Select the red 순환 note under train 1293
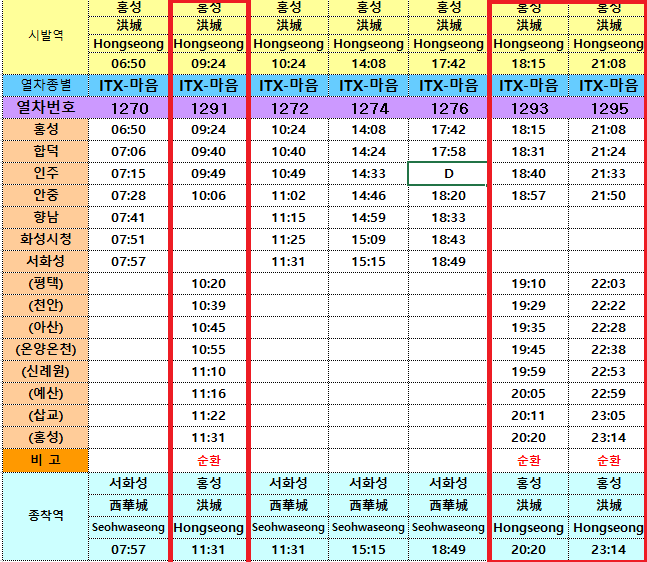647x562 pixels. [x=529, y=460]
